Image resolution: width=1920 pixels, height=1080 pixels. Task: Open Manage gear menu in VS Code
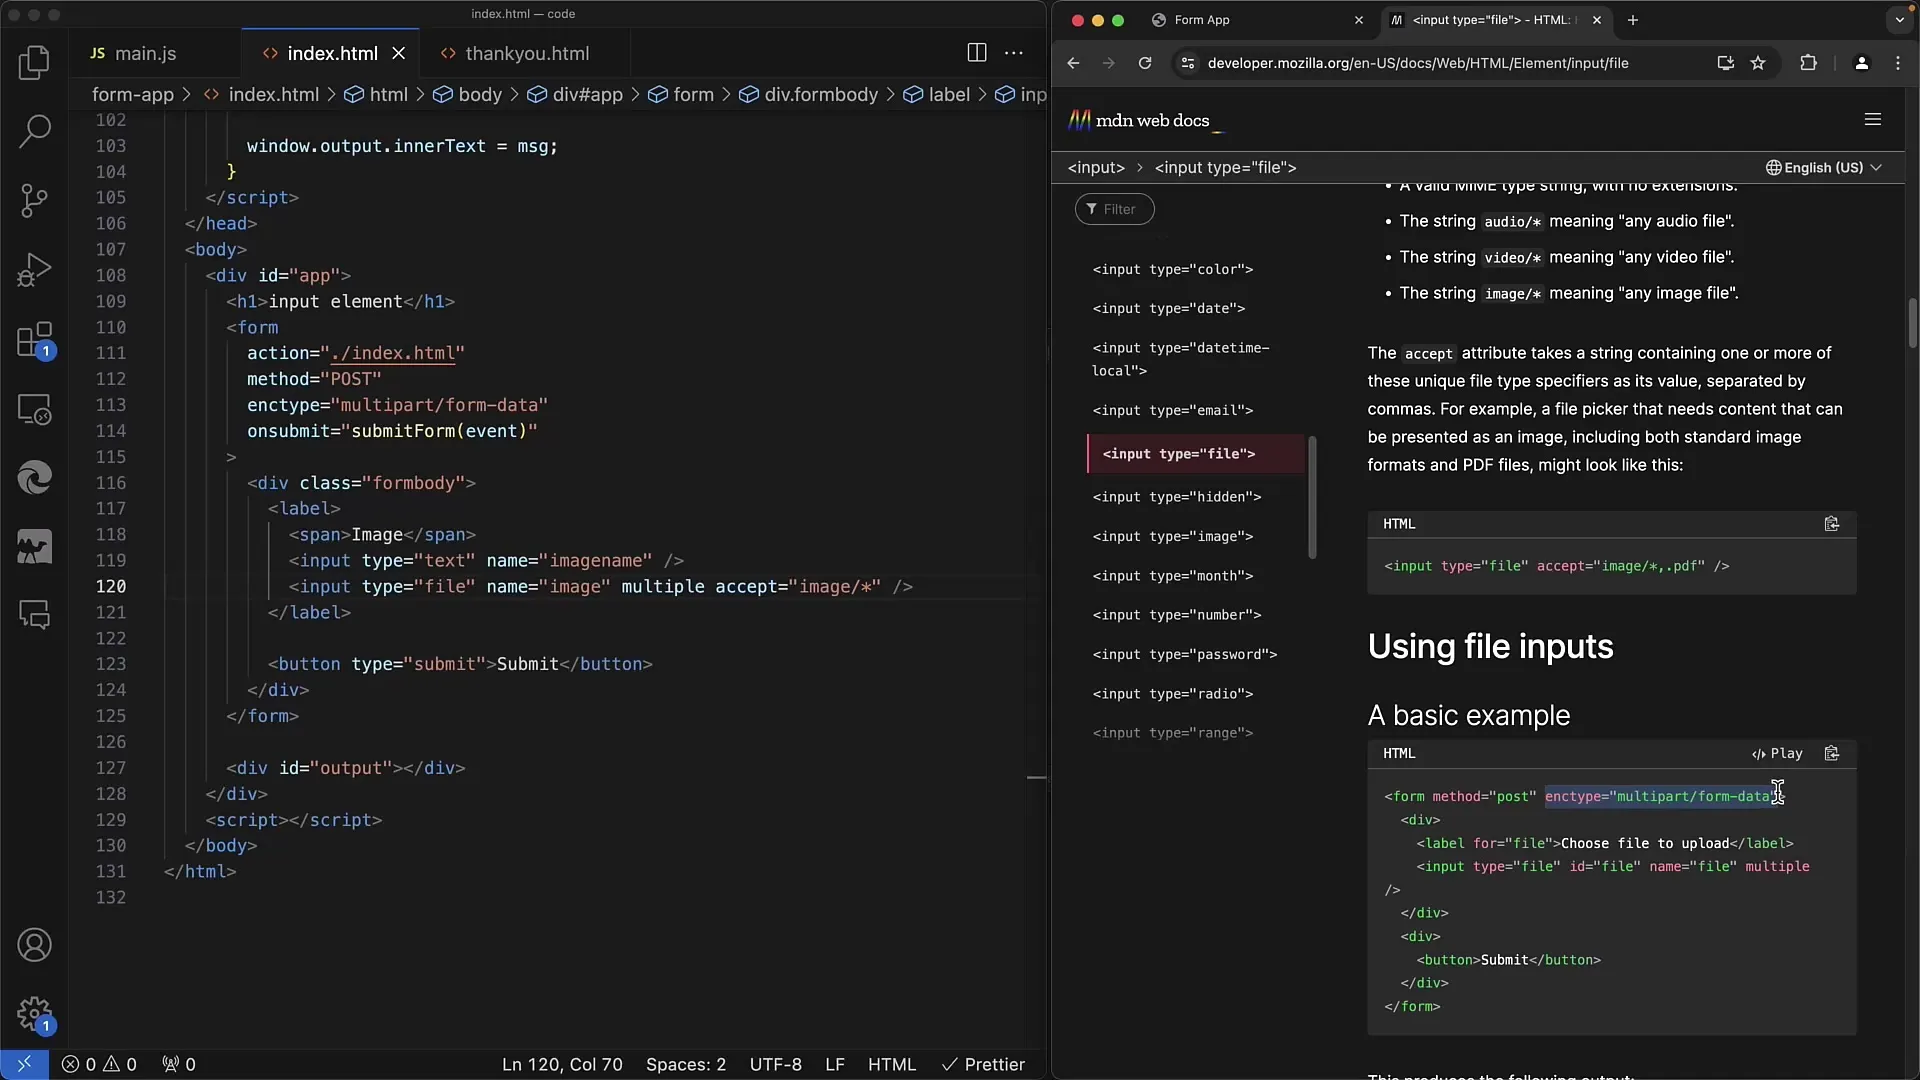click(34, 1014)
